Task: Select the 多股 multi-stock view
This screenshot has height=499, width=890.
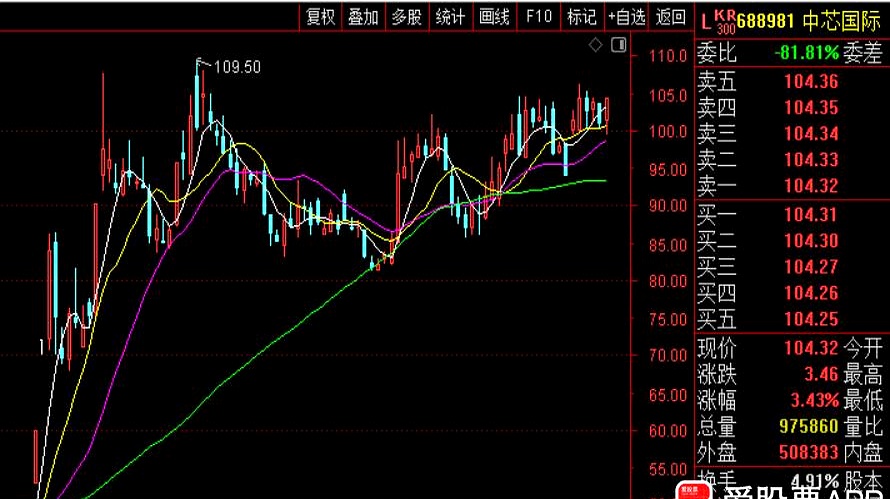Action: [x=406, y=16]
